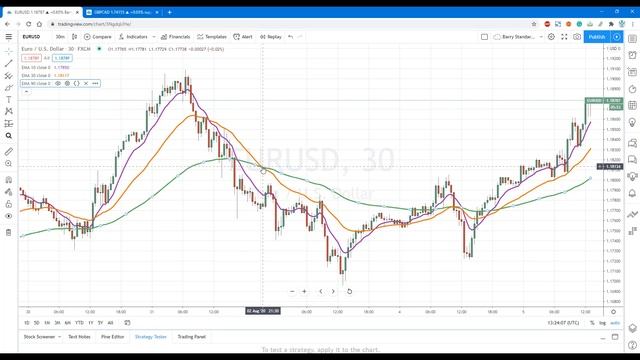Toggle auto scale on price axis
Screen dimensions: 640x360
[x=615, y=323]
